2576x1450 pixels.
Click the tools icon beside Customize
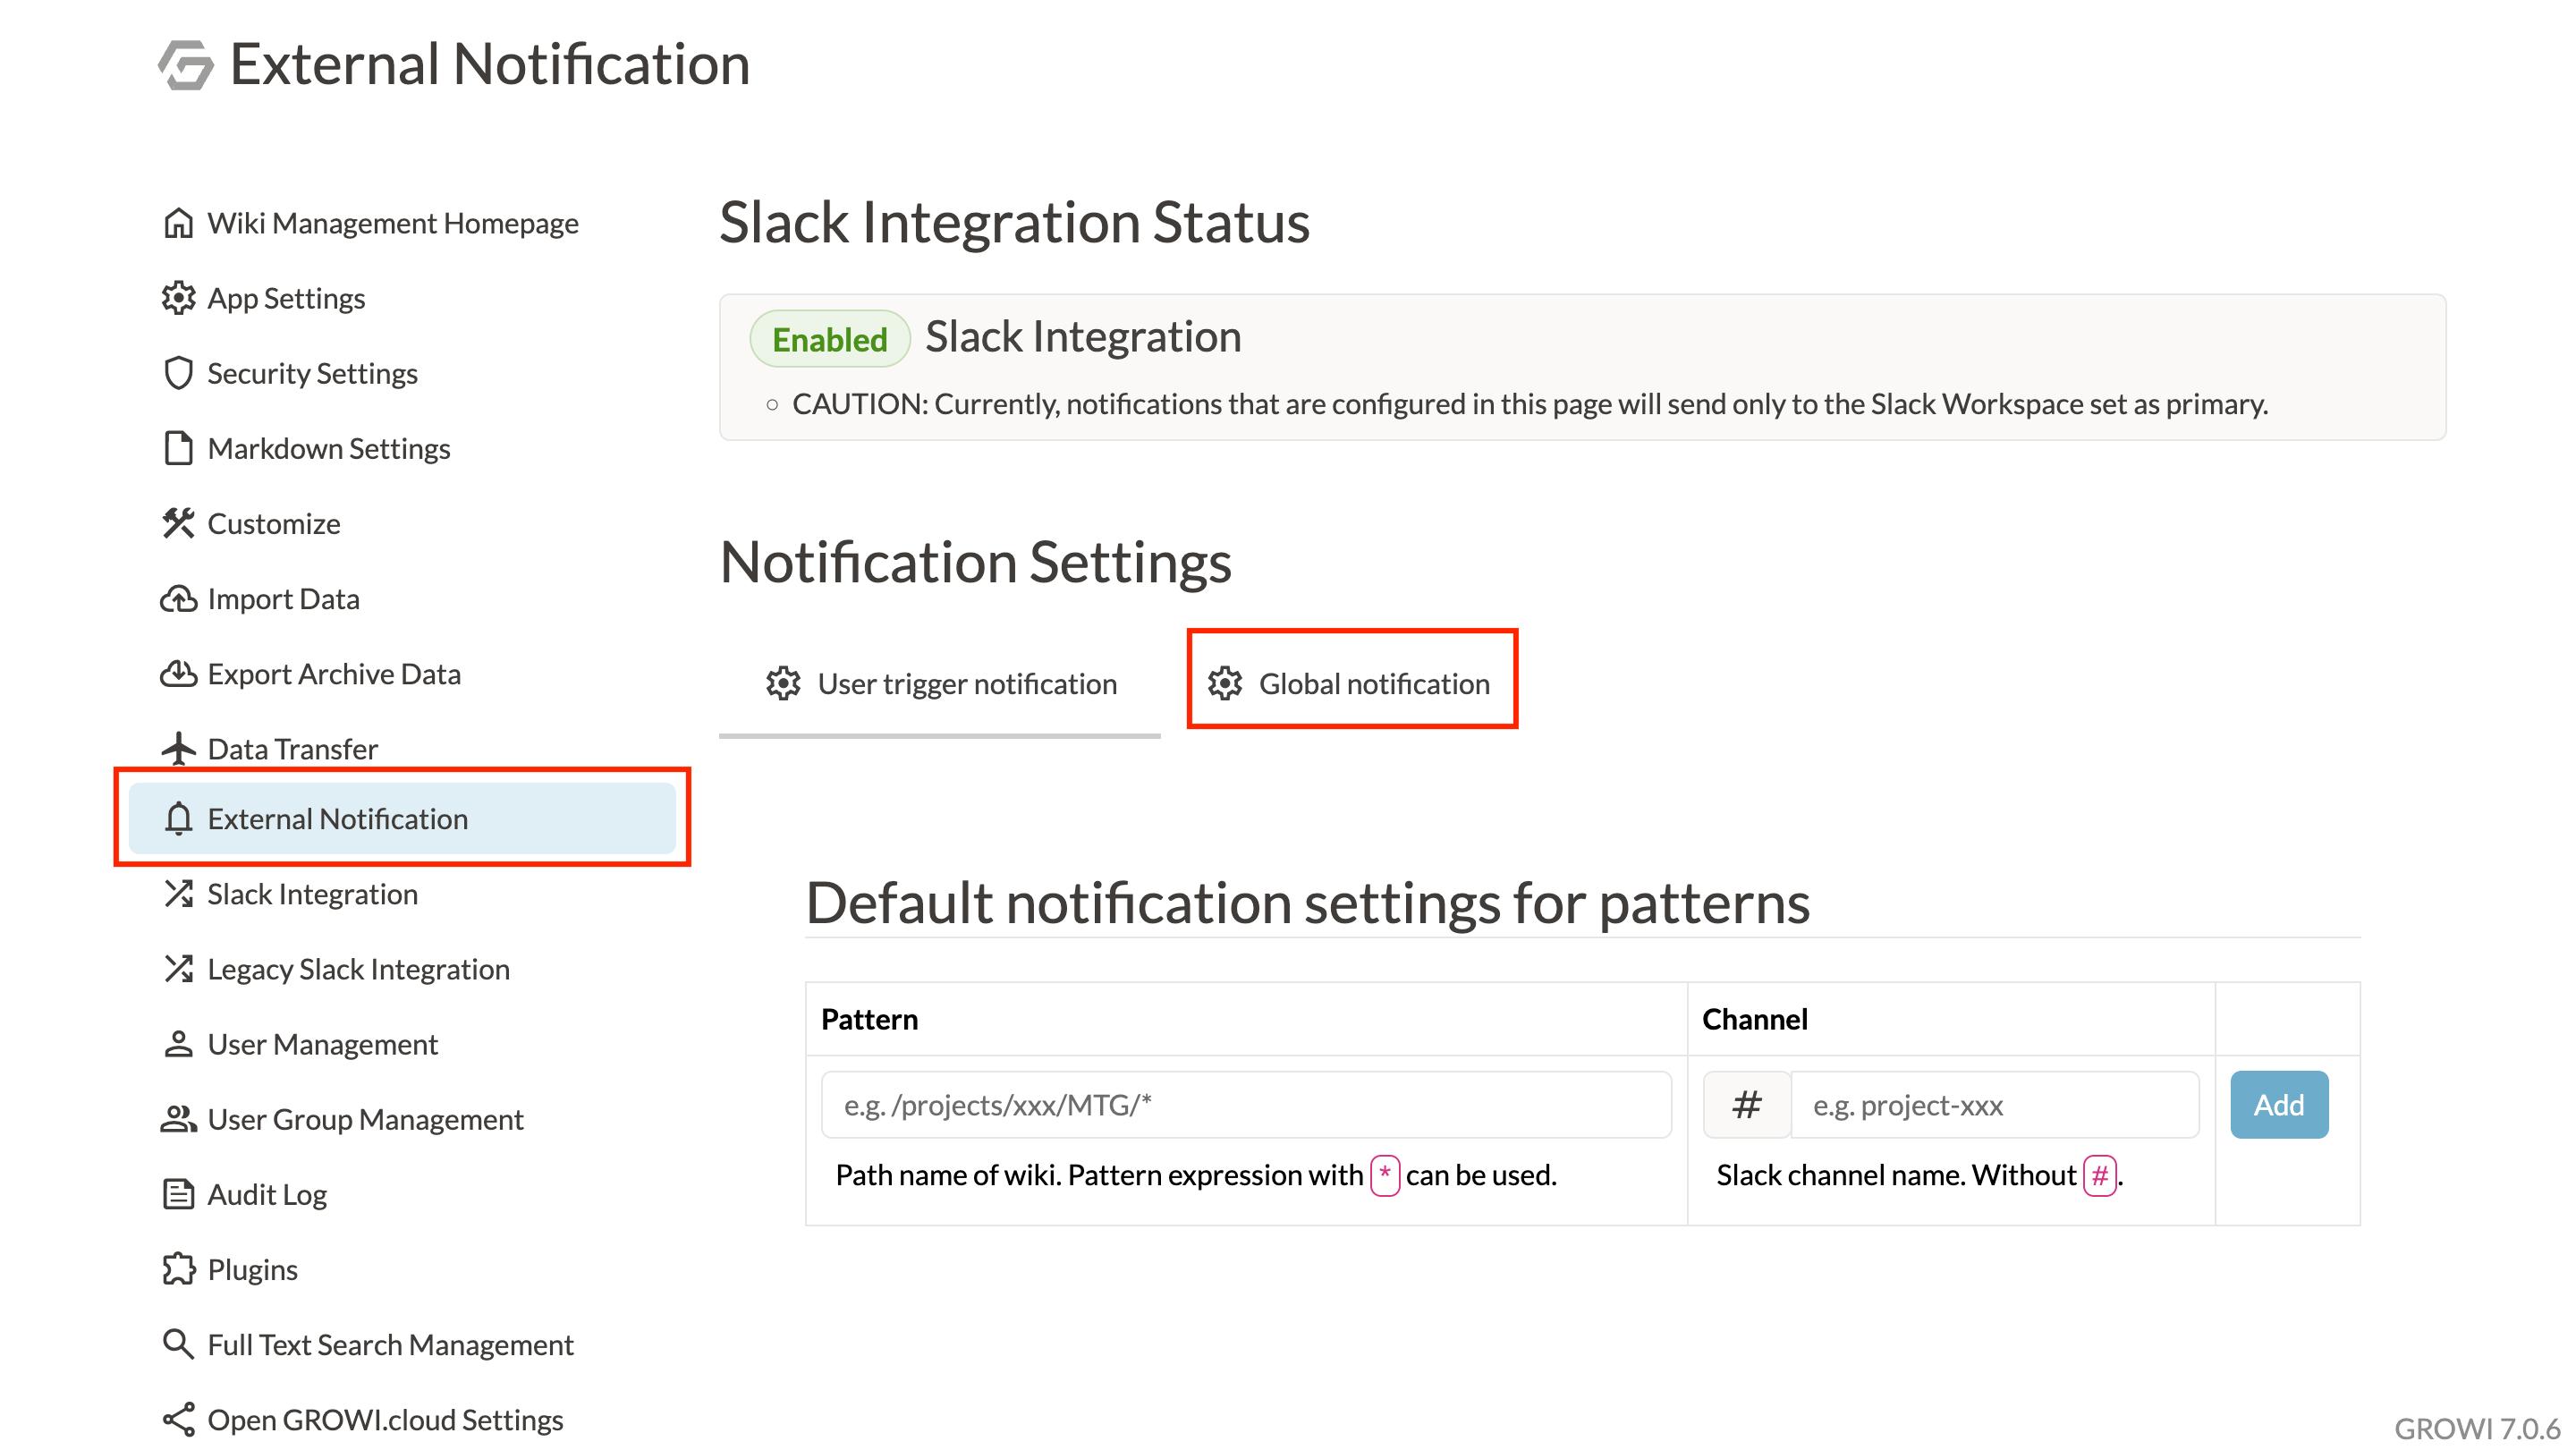tap(178, 523)
